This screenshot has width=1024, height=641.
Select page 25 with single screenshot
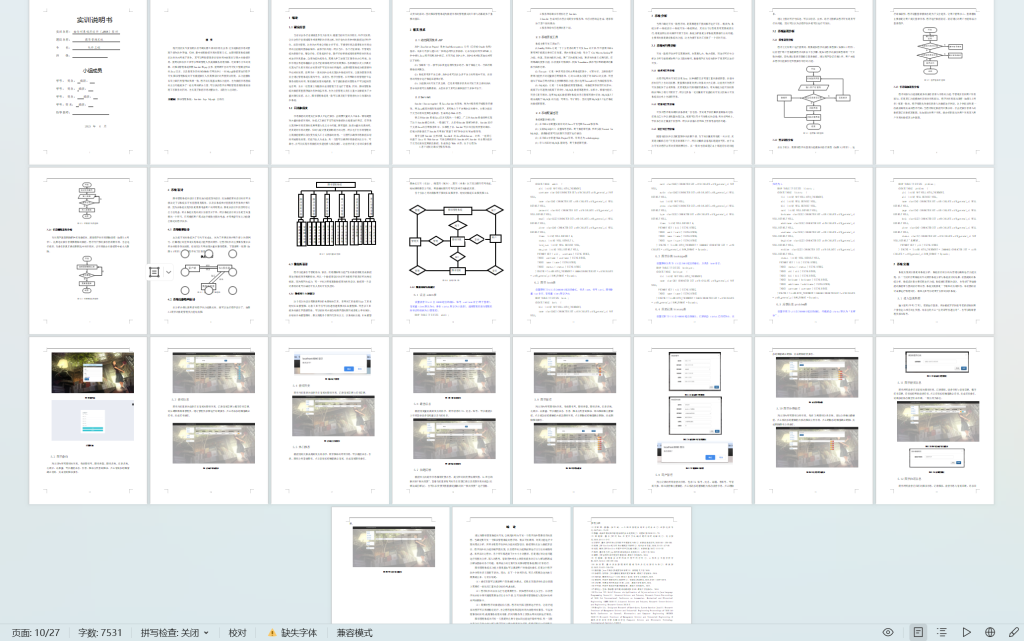click(391, 566)
